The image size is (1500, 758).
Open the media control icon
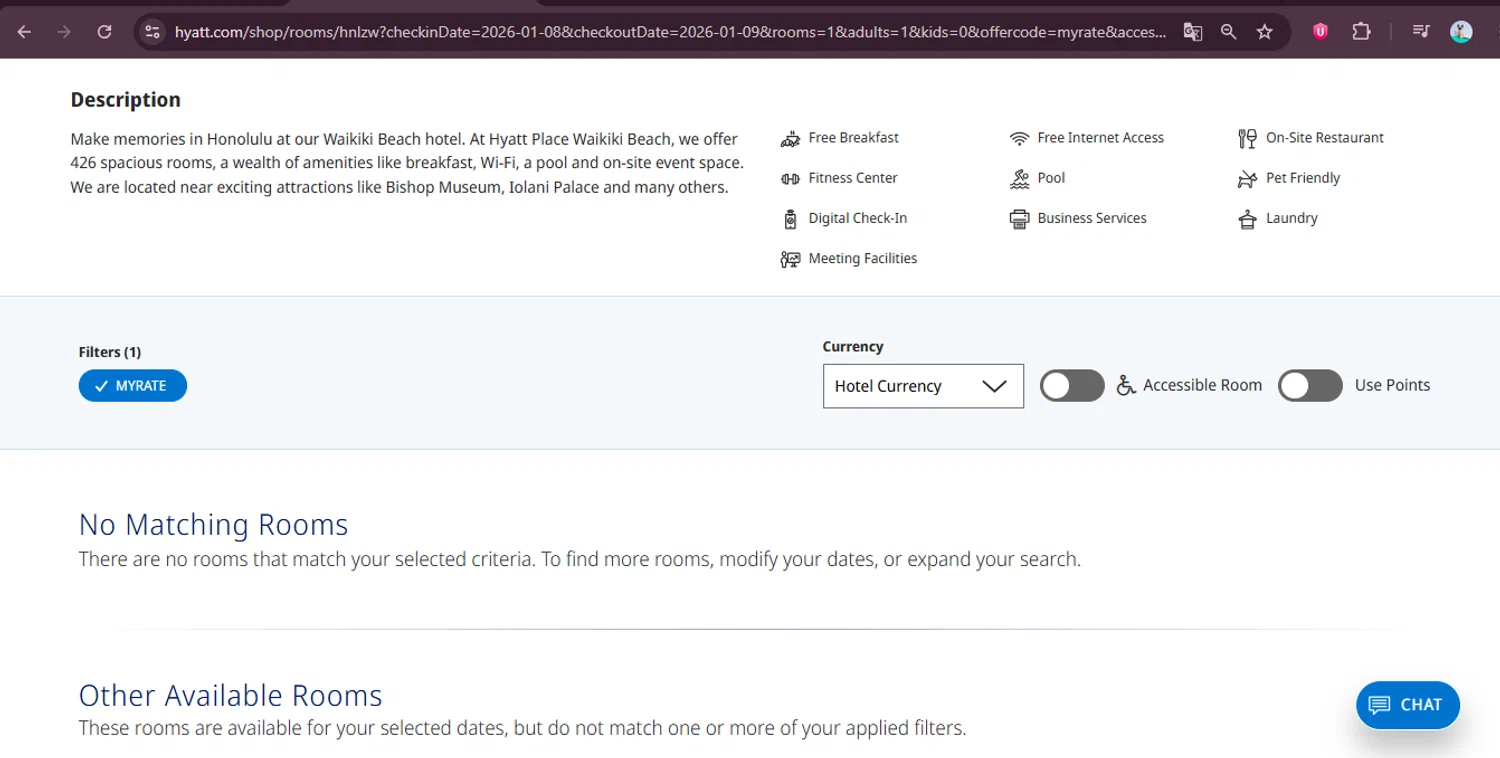[x=1420, y=32]
